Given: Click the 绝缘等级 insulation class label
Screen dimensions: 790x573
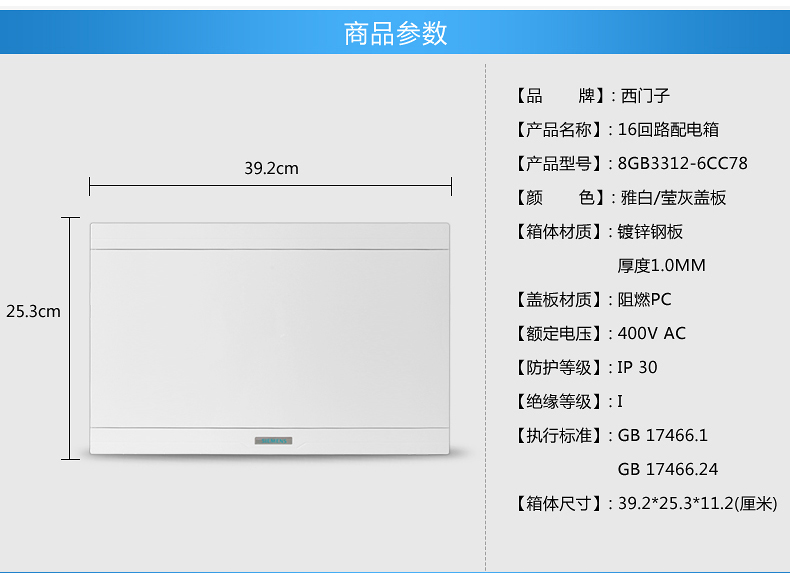Looking at the screenshot, I should pyautogui.click(x=560, y=402).
